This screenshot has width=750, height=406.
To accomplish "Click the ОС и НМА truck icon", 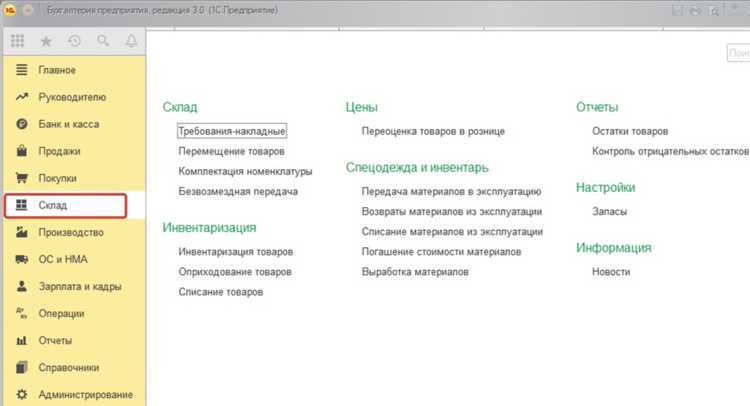I will pyautogui.click(x=22, y=259).
